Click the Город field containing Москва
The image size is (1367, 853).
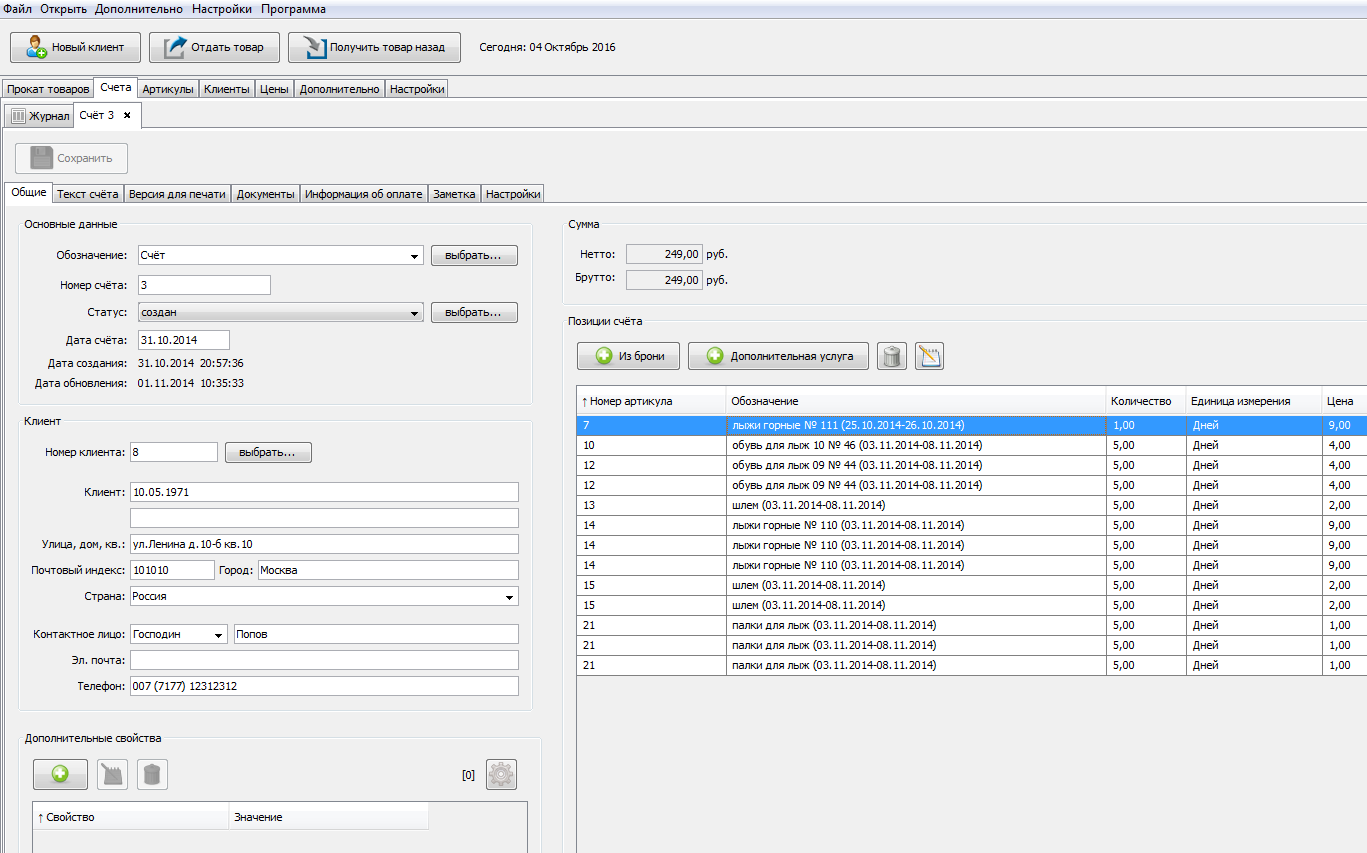click(388, 570)
